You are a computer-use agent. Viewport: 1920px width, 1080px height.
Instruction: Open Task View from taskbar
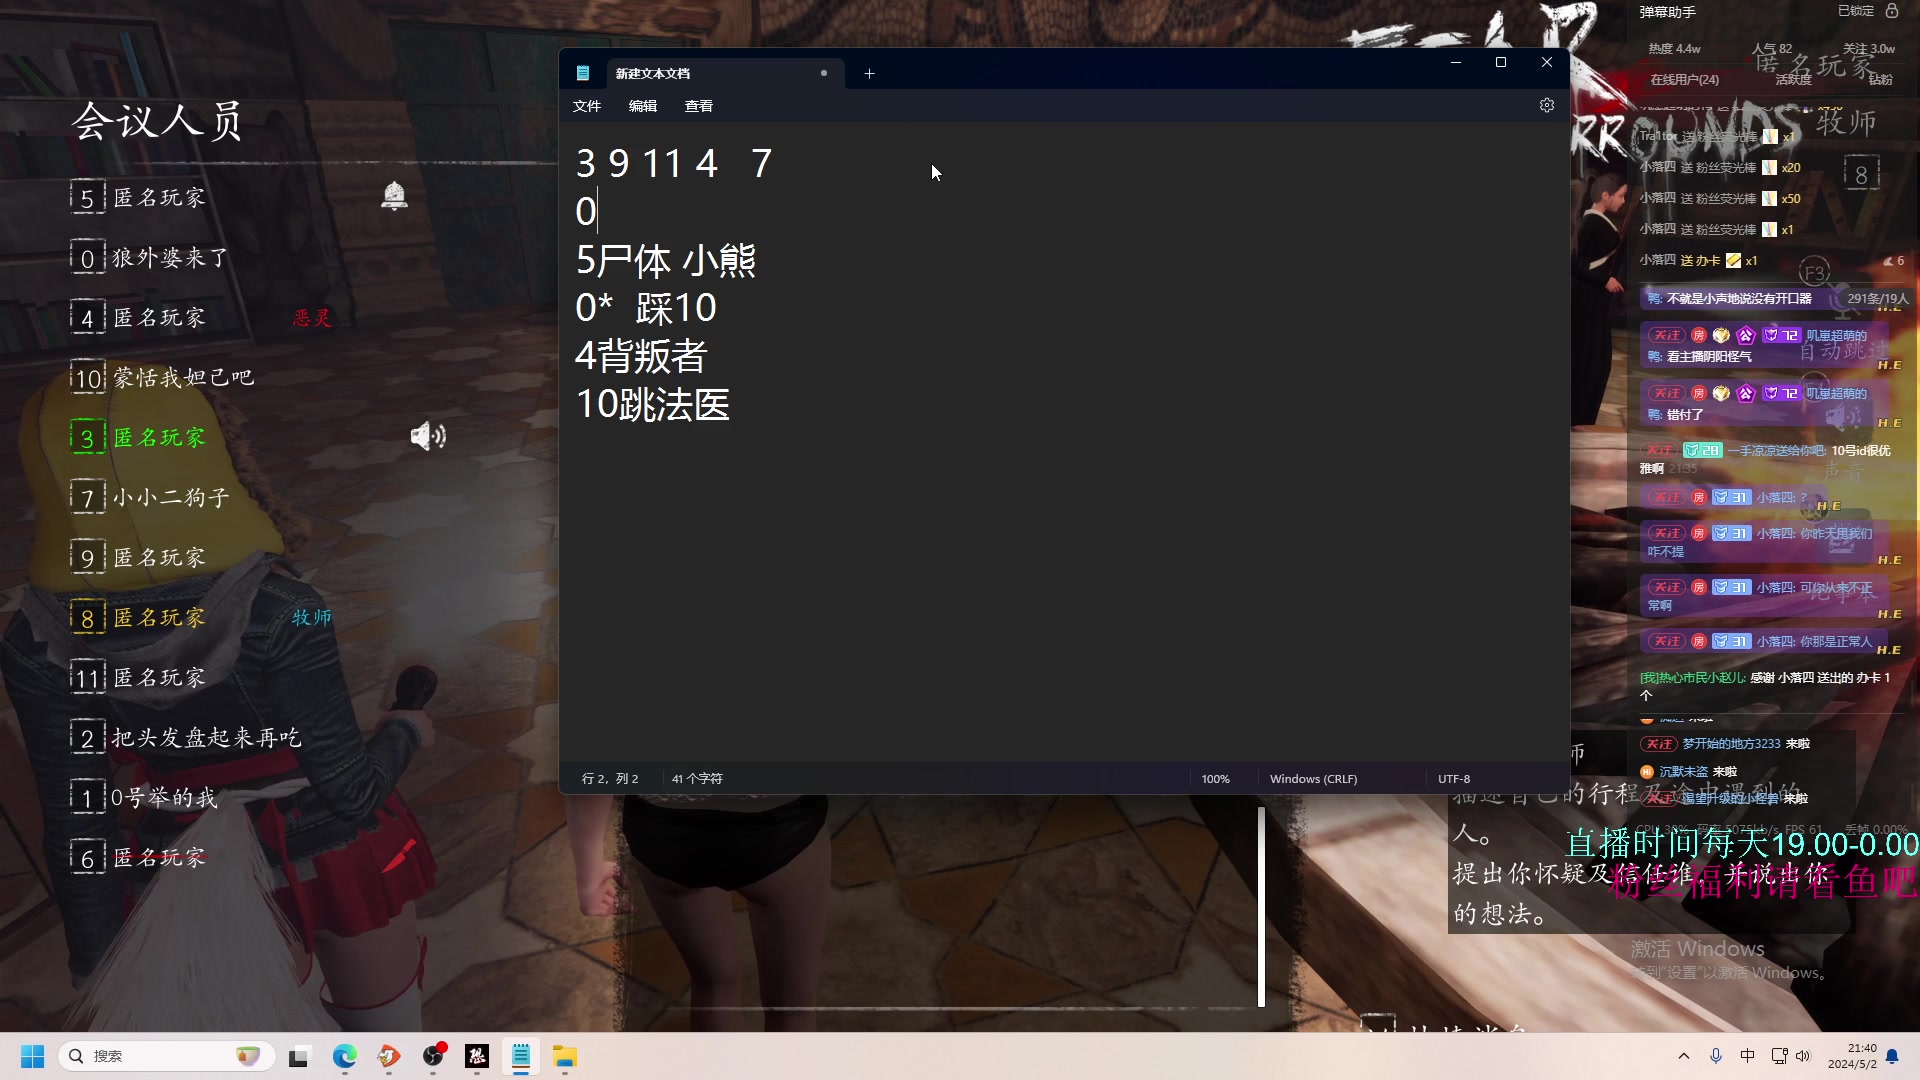pyautogui.click(x=299, y=1056)
